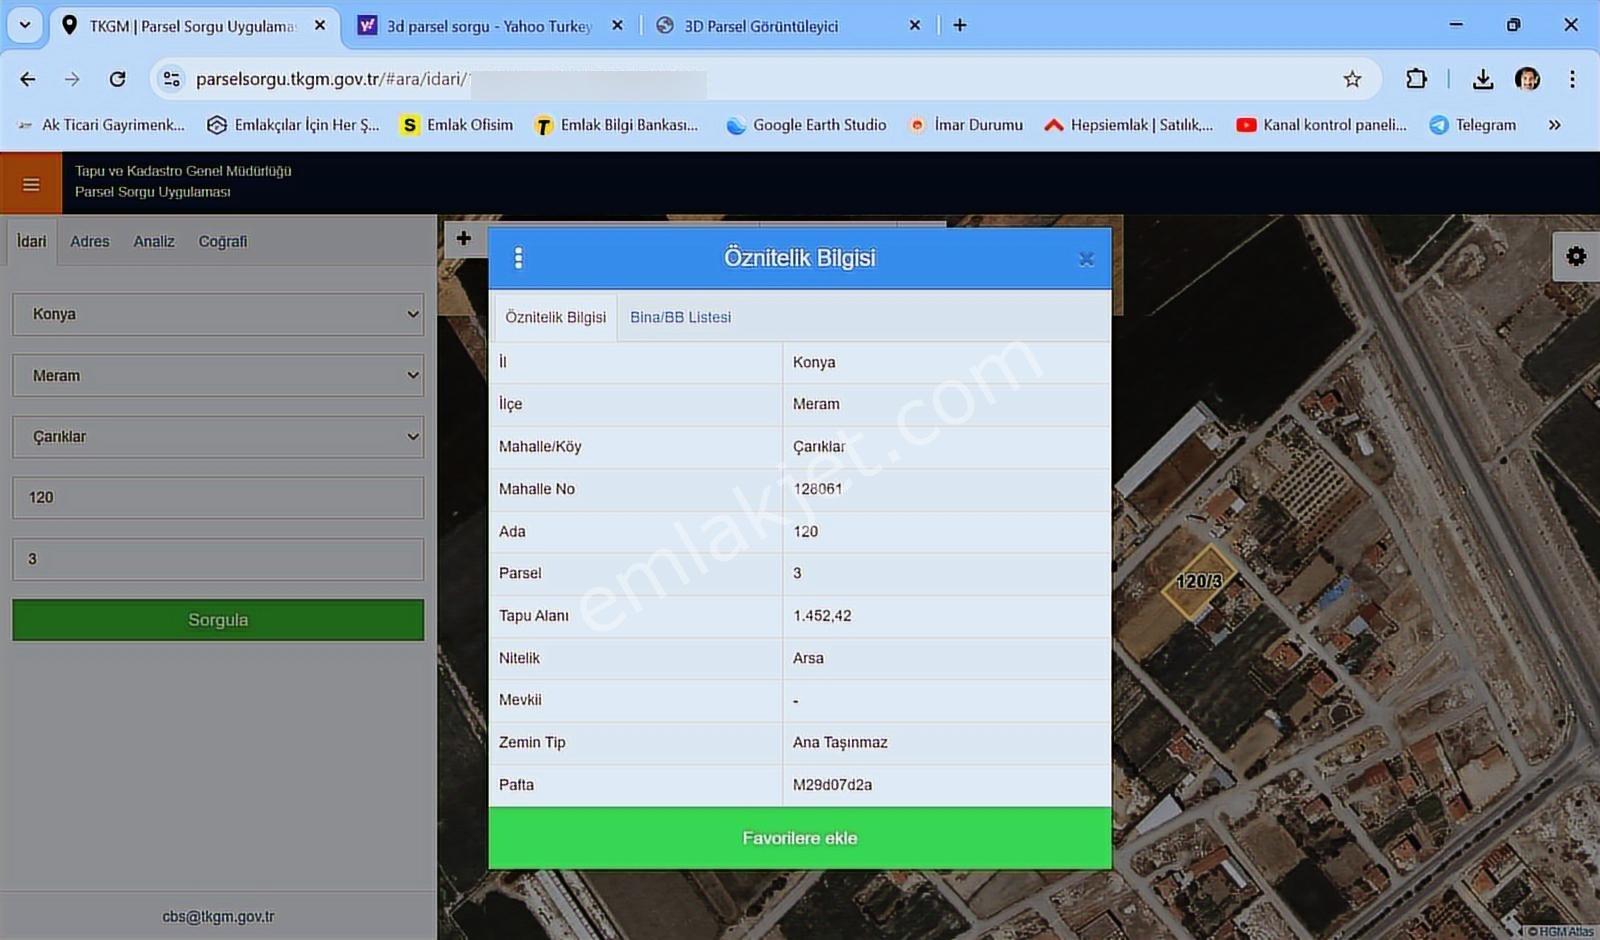The width and height of the screenshot is (1600, 940).
Task: Click the Tapu Alanı value 1.452,42
Action: pyautogui.click(x=822, y=616)
